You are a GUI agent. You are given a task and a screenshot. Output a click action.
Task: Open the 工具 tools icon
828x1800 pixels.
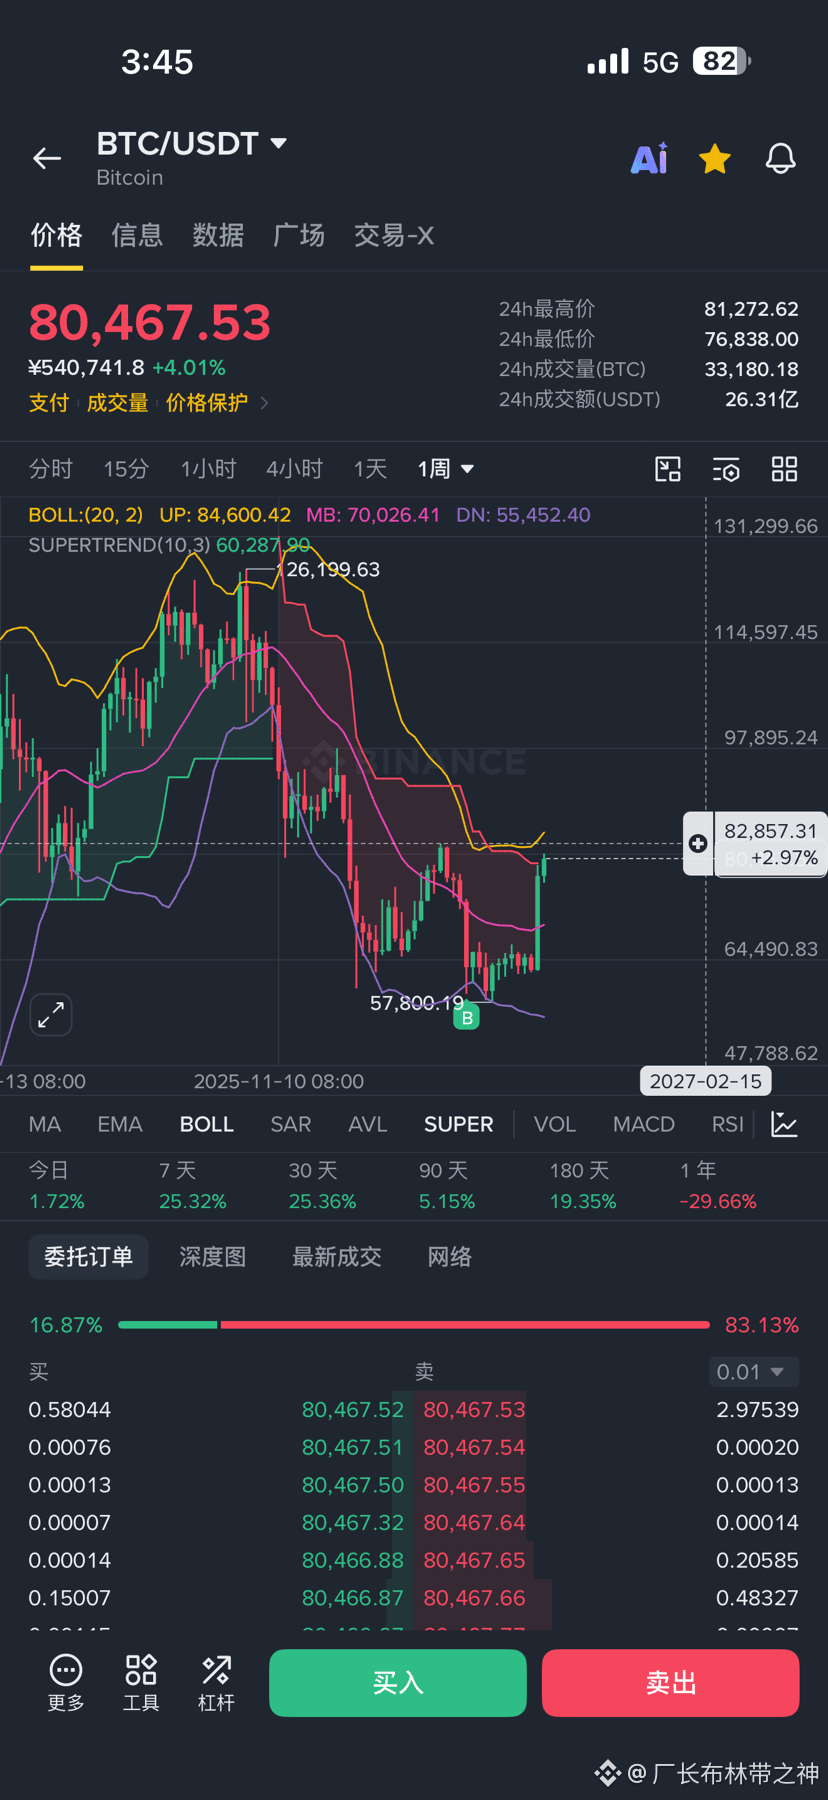click(141, 1683)
